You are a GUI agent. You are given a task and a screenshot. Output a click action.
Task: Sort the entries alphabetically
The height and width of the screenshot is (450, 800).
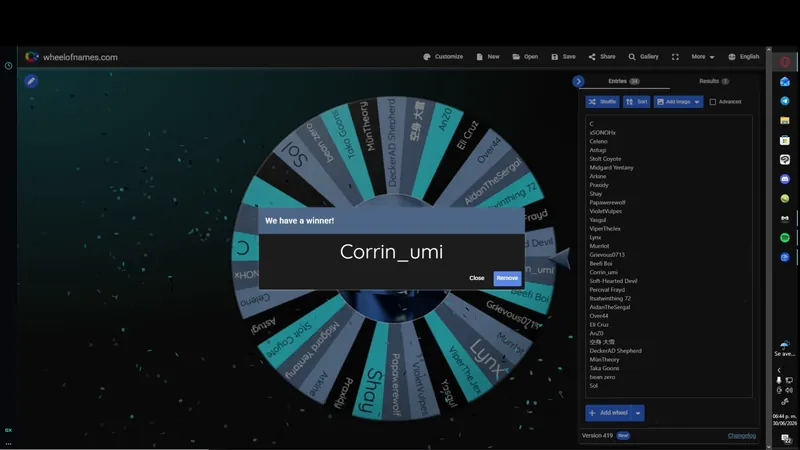(x=636, y=102)
